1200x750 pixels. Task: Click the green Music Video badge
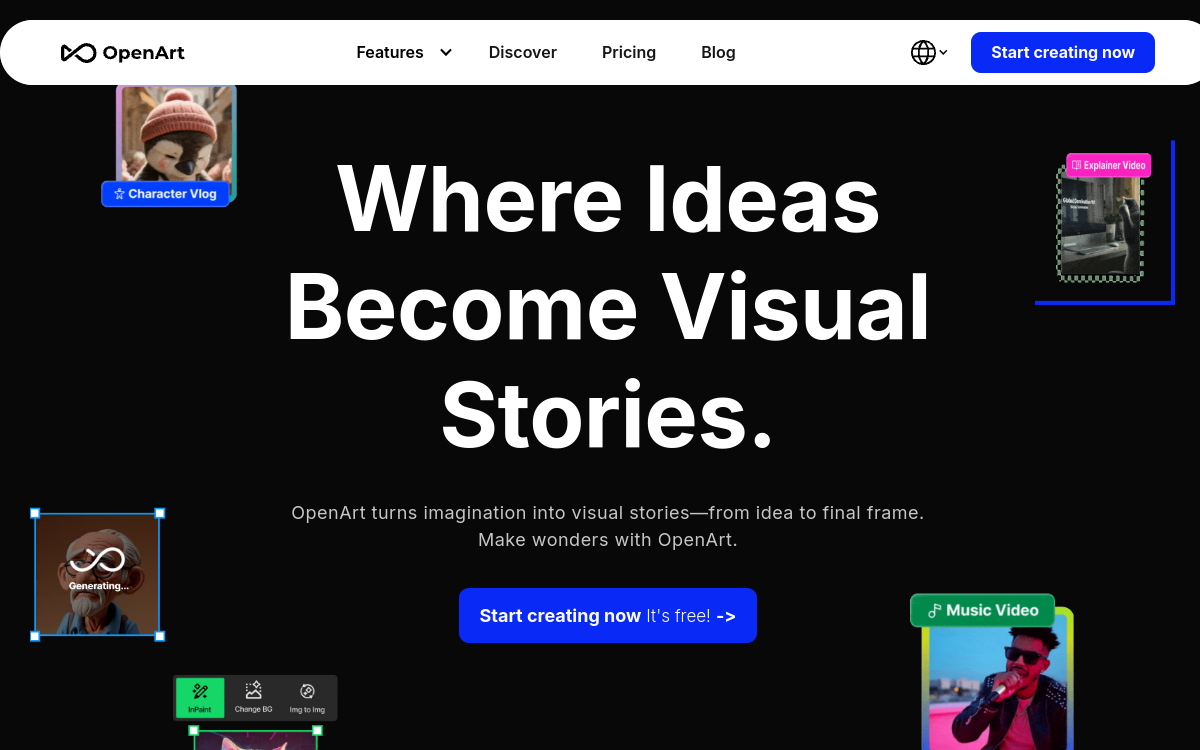982,610
